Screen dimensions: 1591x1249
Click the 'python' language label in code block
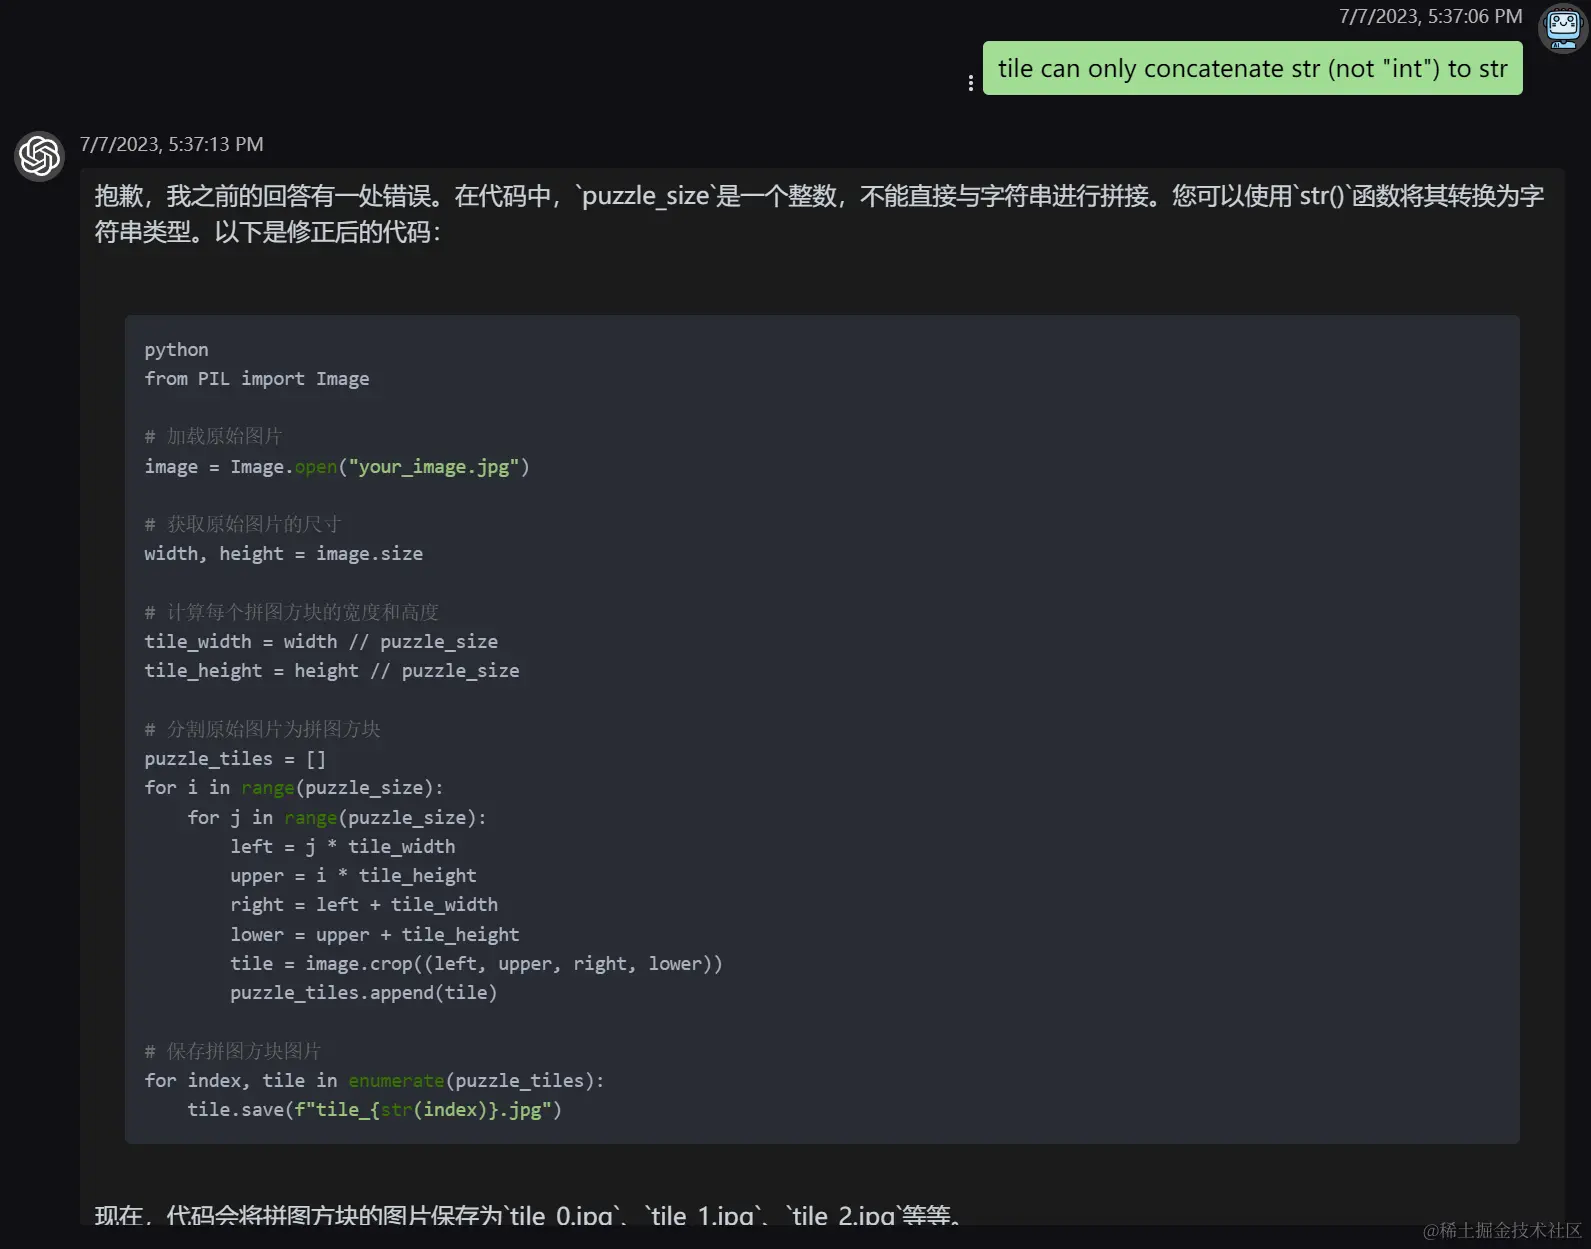(x=176, y=350)
